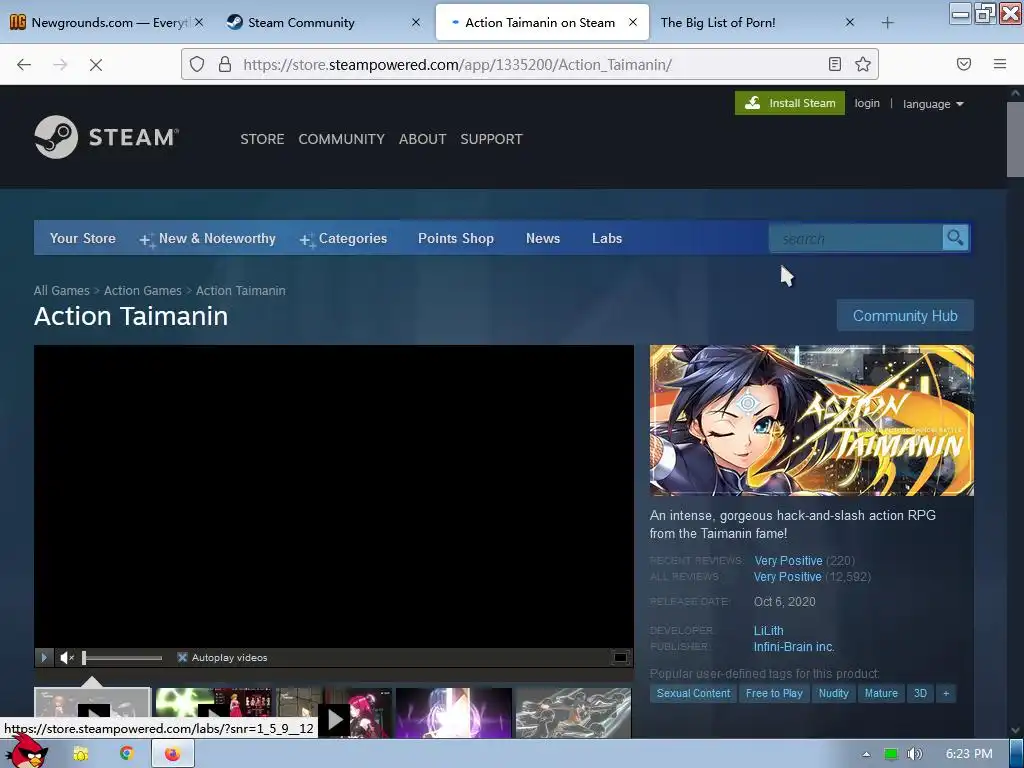Click inside the store search field

pyautogui.click(x=856, y=238)
